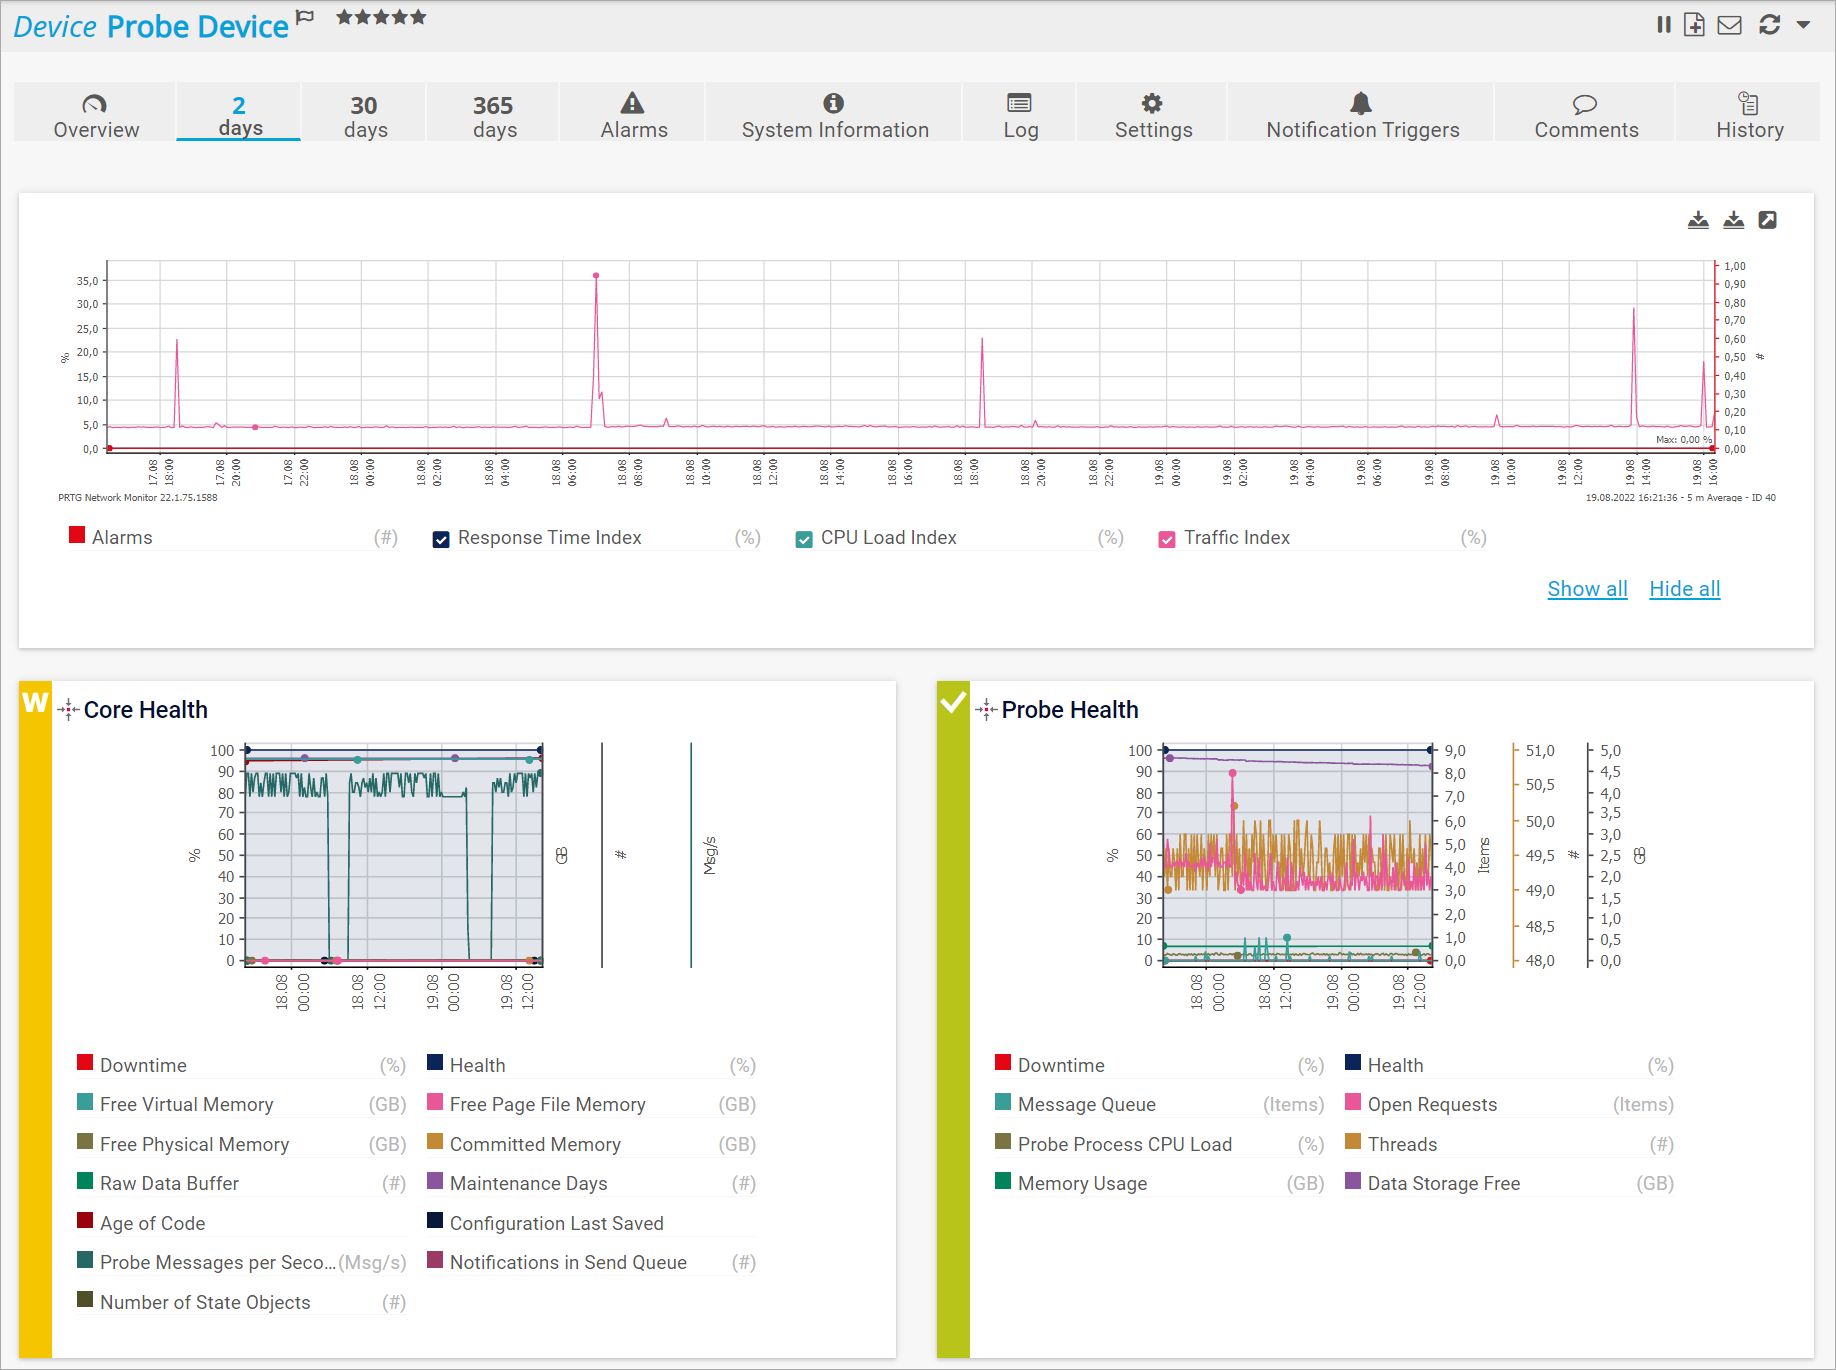1836x1370 pixels.
Task: Toggle Data Storage Free legend swatch
Action: pos(1353,1181)
